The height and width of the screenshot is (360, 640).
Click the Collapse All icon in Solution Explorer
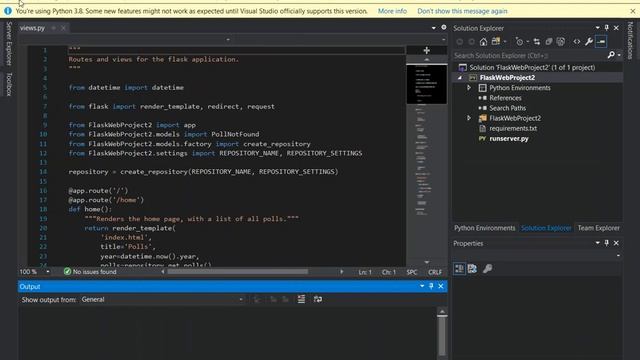tap(549, 42)
